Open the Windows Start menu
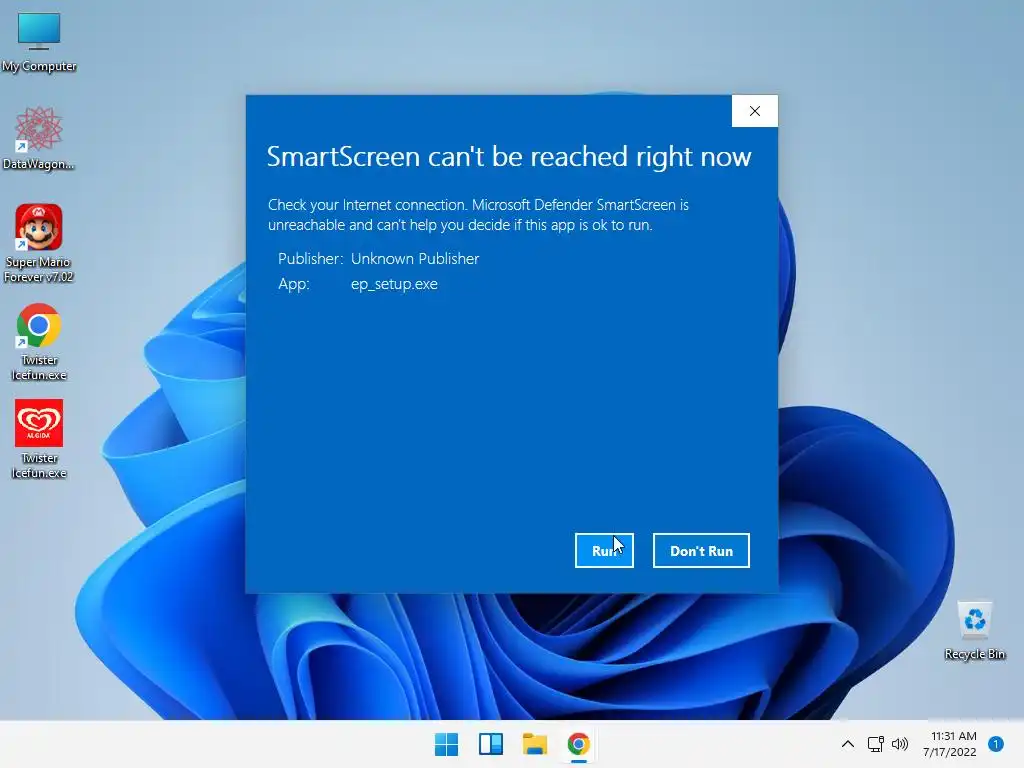Viewport: 1024px width, 768px height. tap(447, 744)
